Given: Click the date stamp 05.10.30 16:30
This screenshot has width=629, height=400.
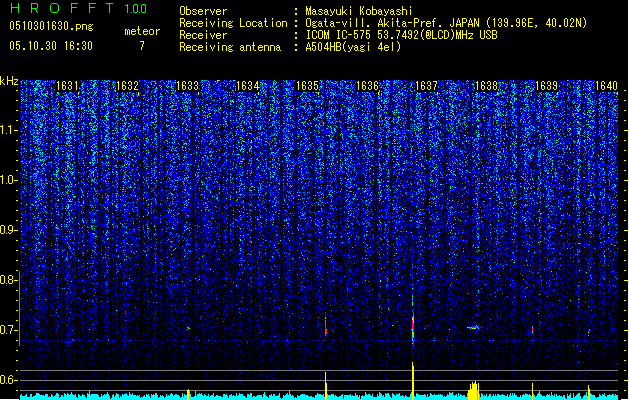Looking at the screenshot, I should (51, 46).
